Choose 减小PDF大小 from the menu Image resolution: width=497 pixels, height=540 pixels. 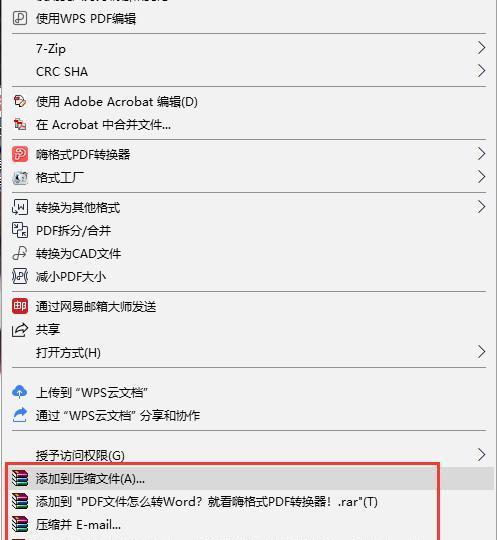[249, 277]
